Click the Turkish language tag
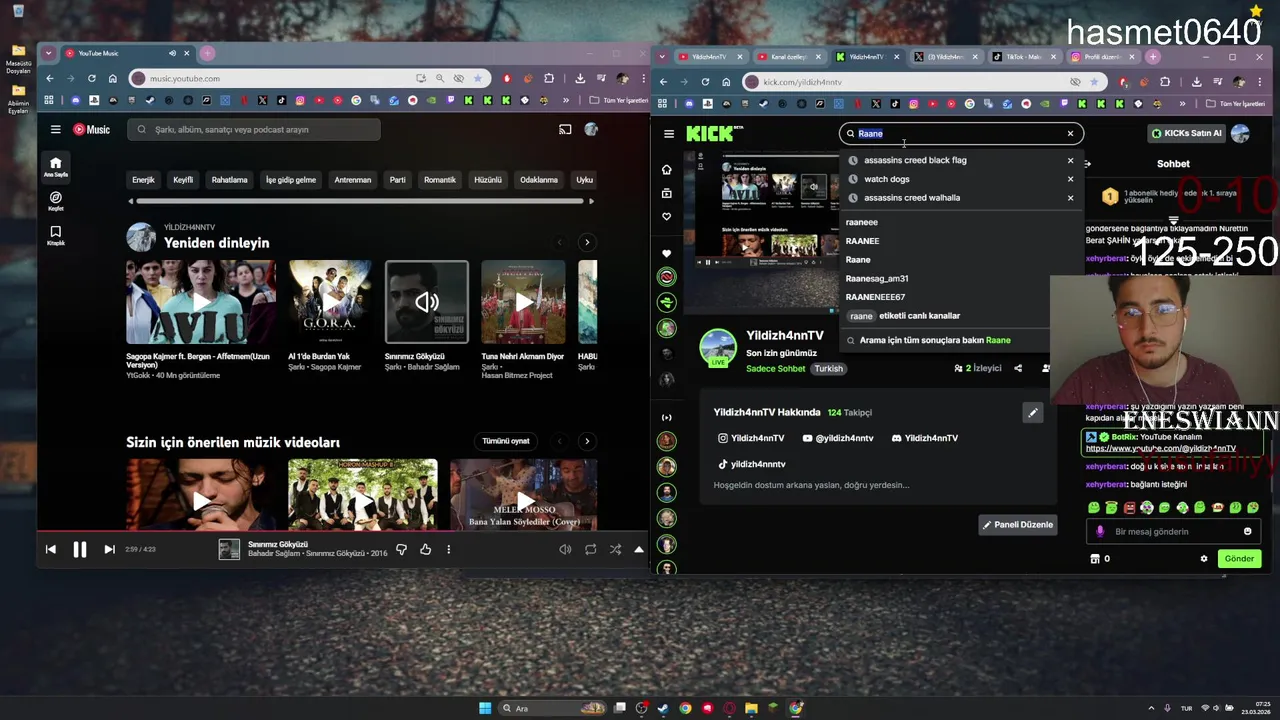Screen dimensions: 1280x720 [x=828, y=368]
